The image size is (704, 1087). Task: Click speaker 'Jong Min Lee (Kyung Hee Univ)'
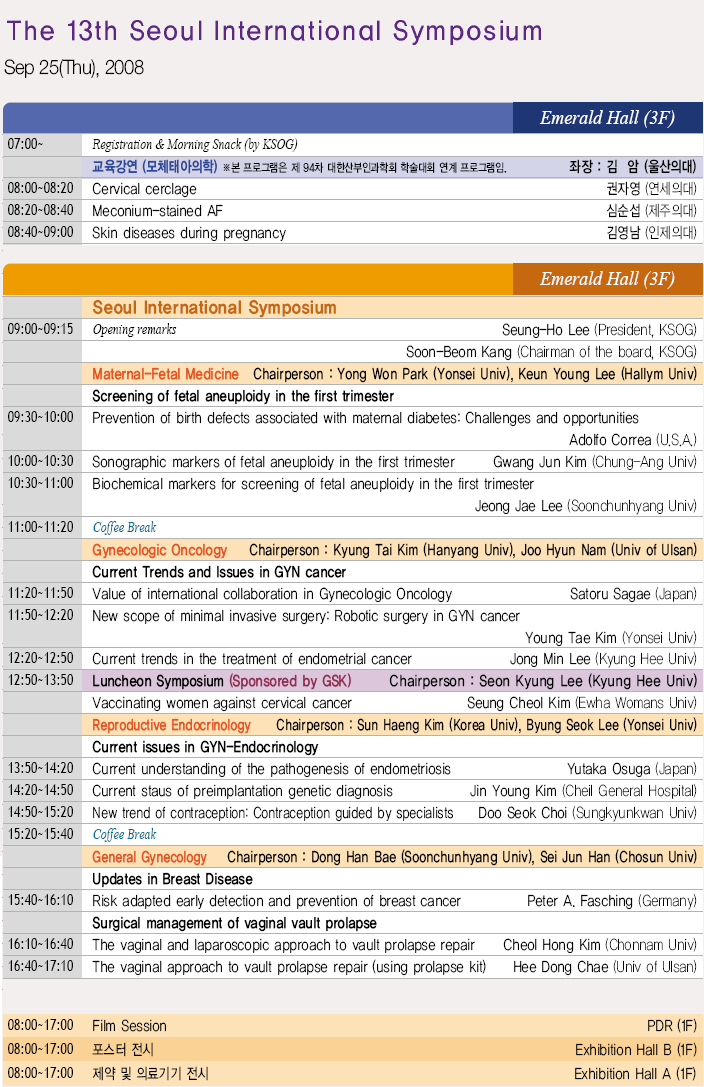(604, 659)
